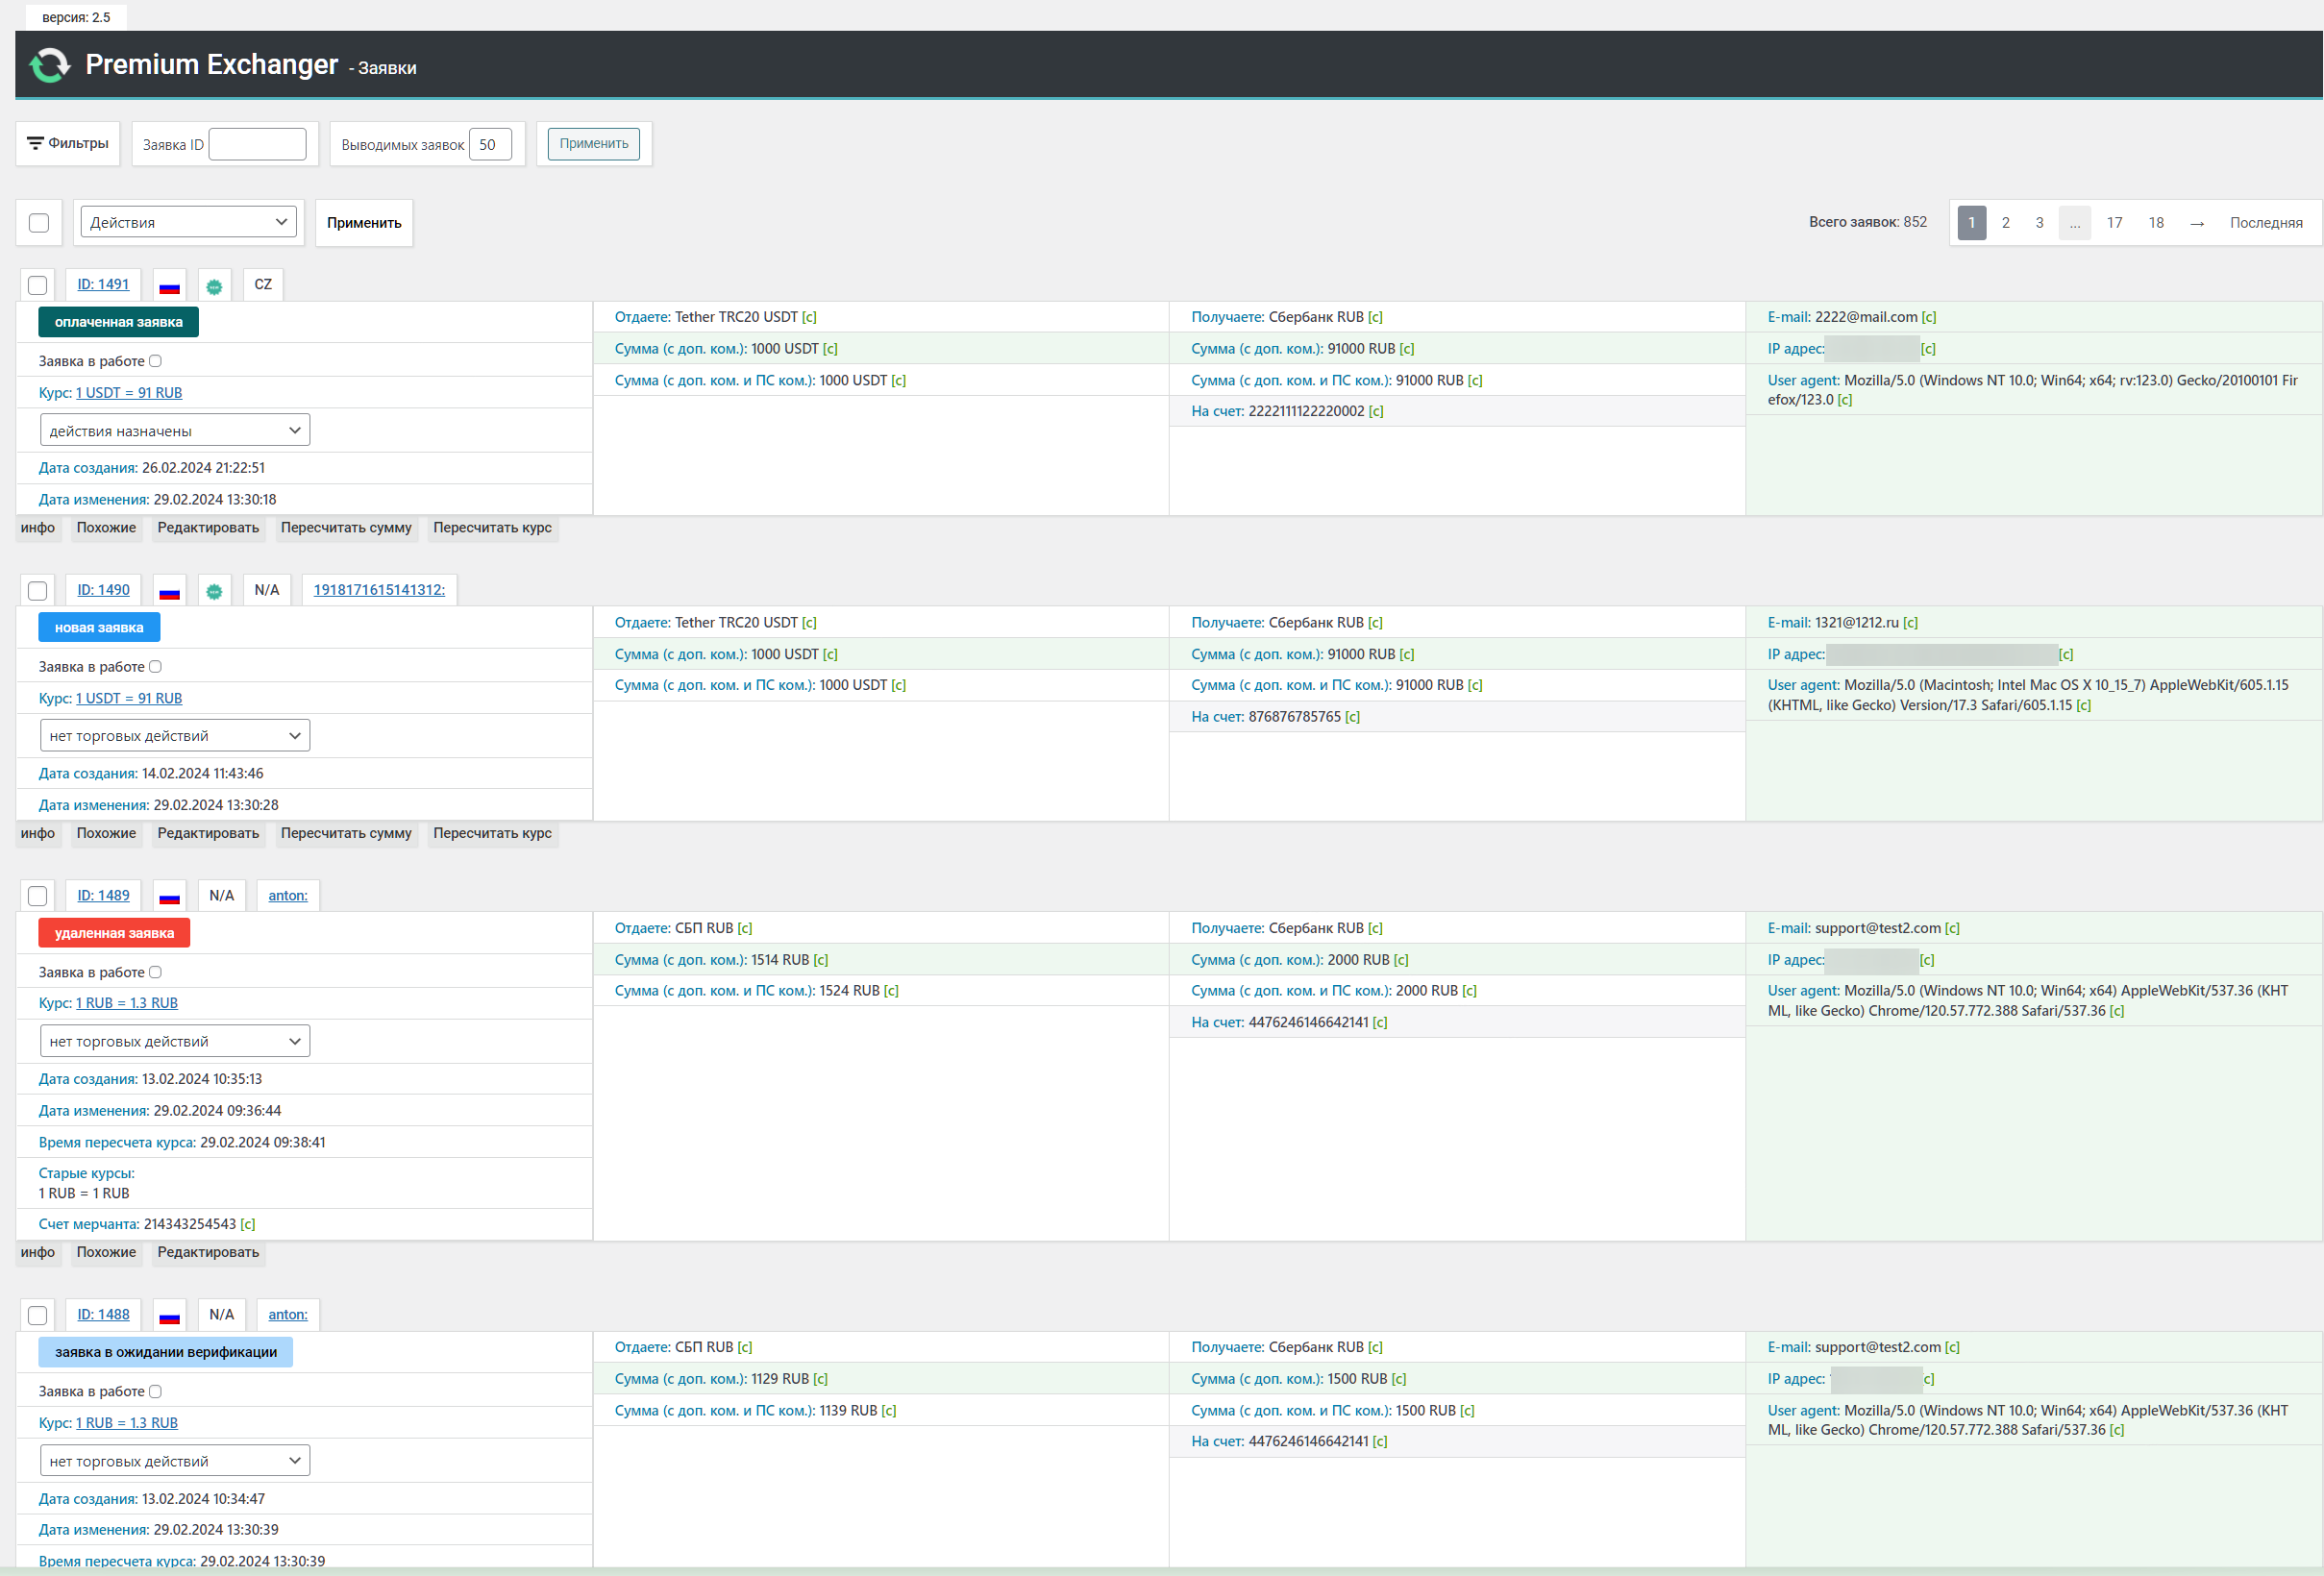Tick the select-all orders checkbox
Screen dimensions: 2324x1576
(x=39, y=223)
